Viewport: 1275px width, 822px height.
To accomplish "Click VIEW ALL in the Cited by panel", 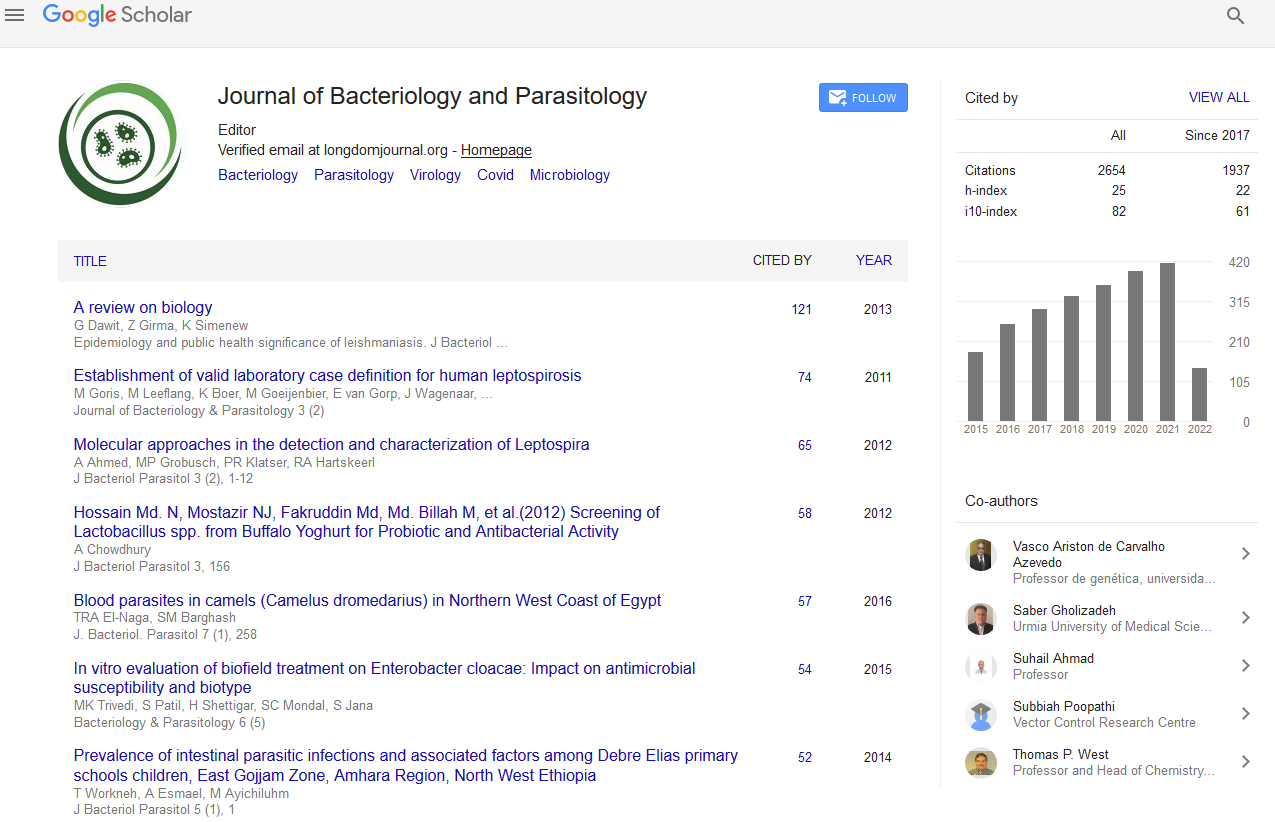I will [1219, 97].
